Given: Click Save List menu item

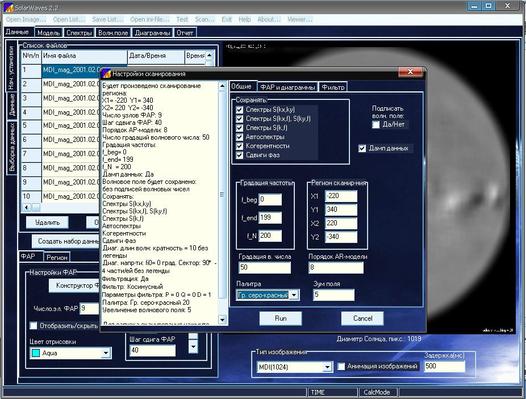Looking at the screenshot, I should click(x=107, y=19).
